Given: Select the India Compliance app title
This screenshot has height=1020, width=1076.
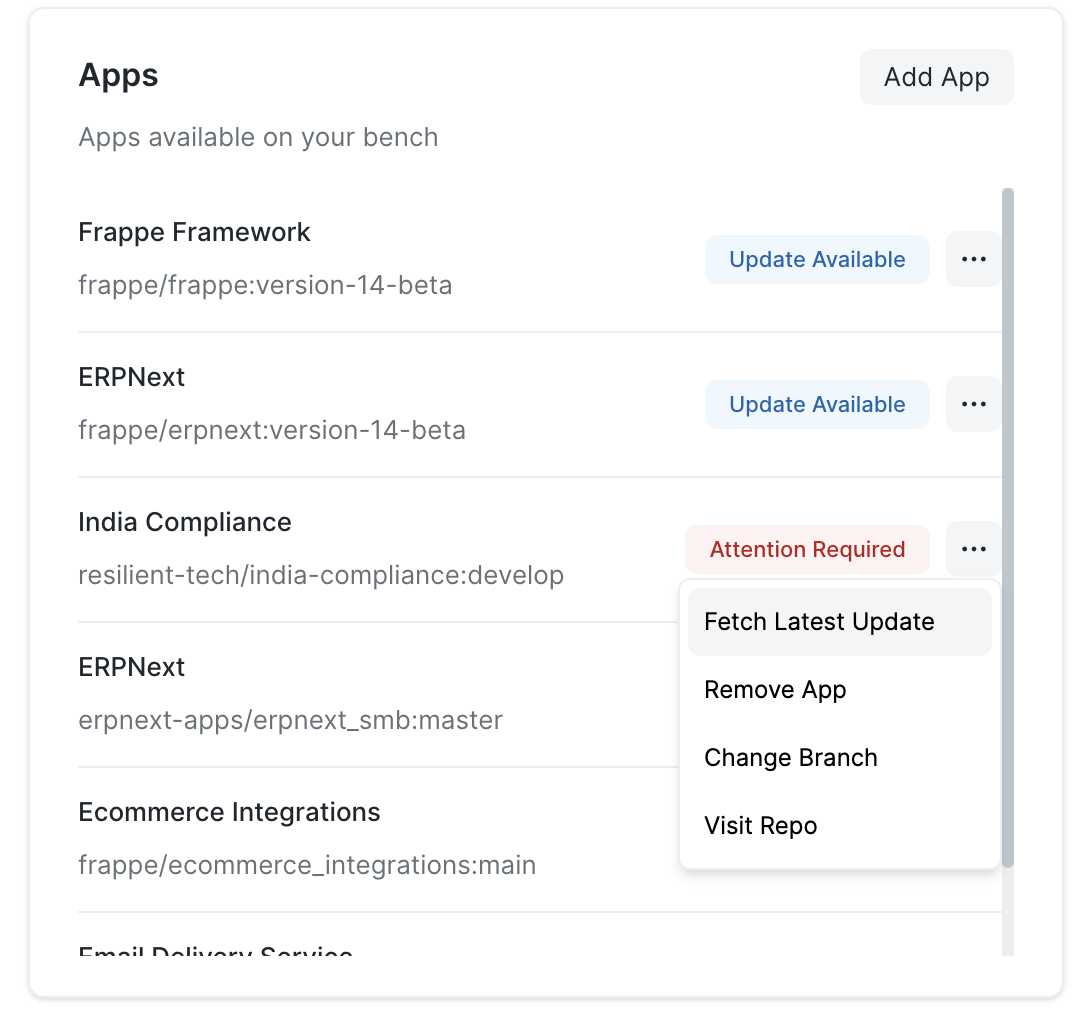Looking at the screenshot, I should (x=185, y=522).
